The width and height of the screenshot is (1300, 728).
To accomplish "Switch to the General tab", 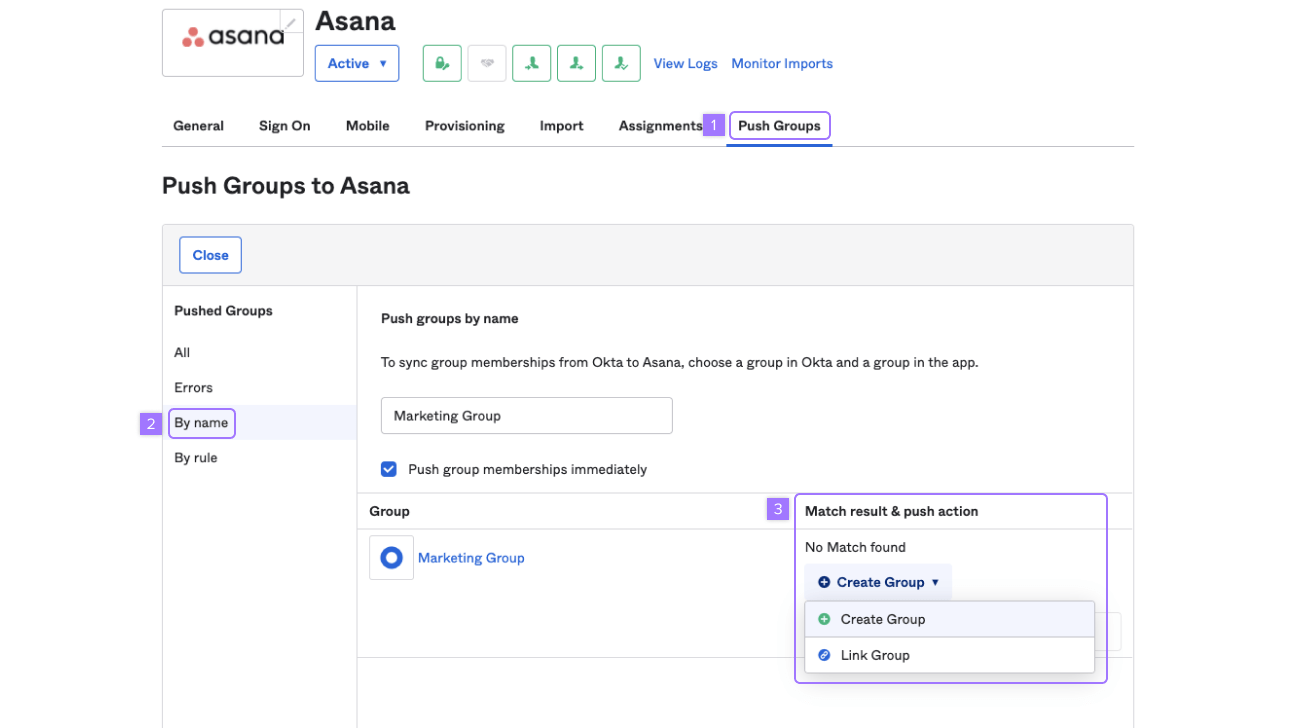I will [x=198, y=126].
